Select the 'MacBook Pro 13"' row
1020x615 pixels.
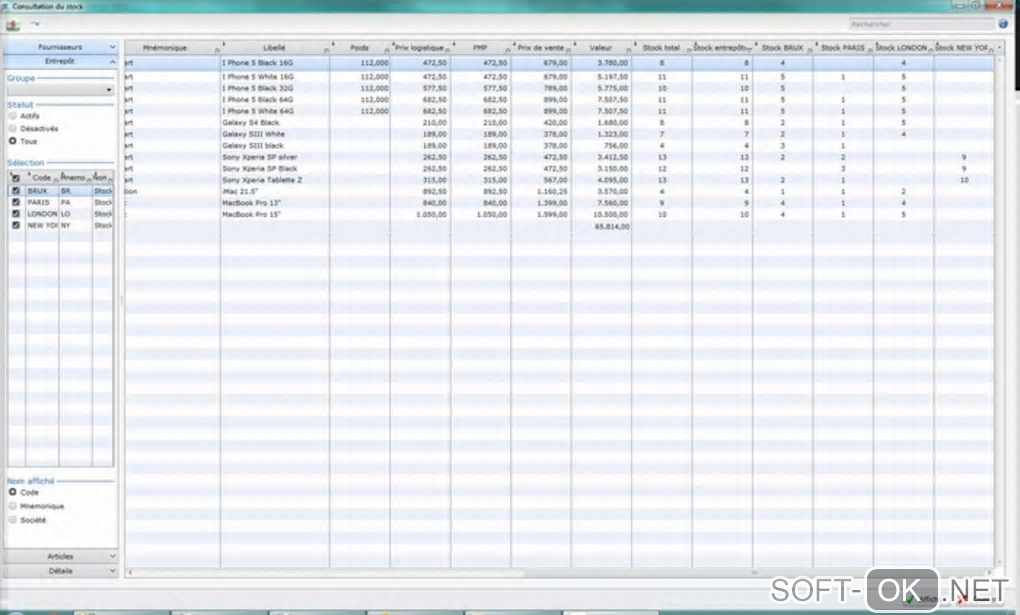(559, 203)
